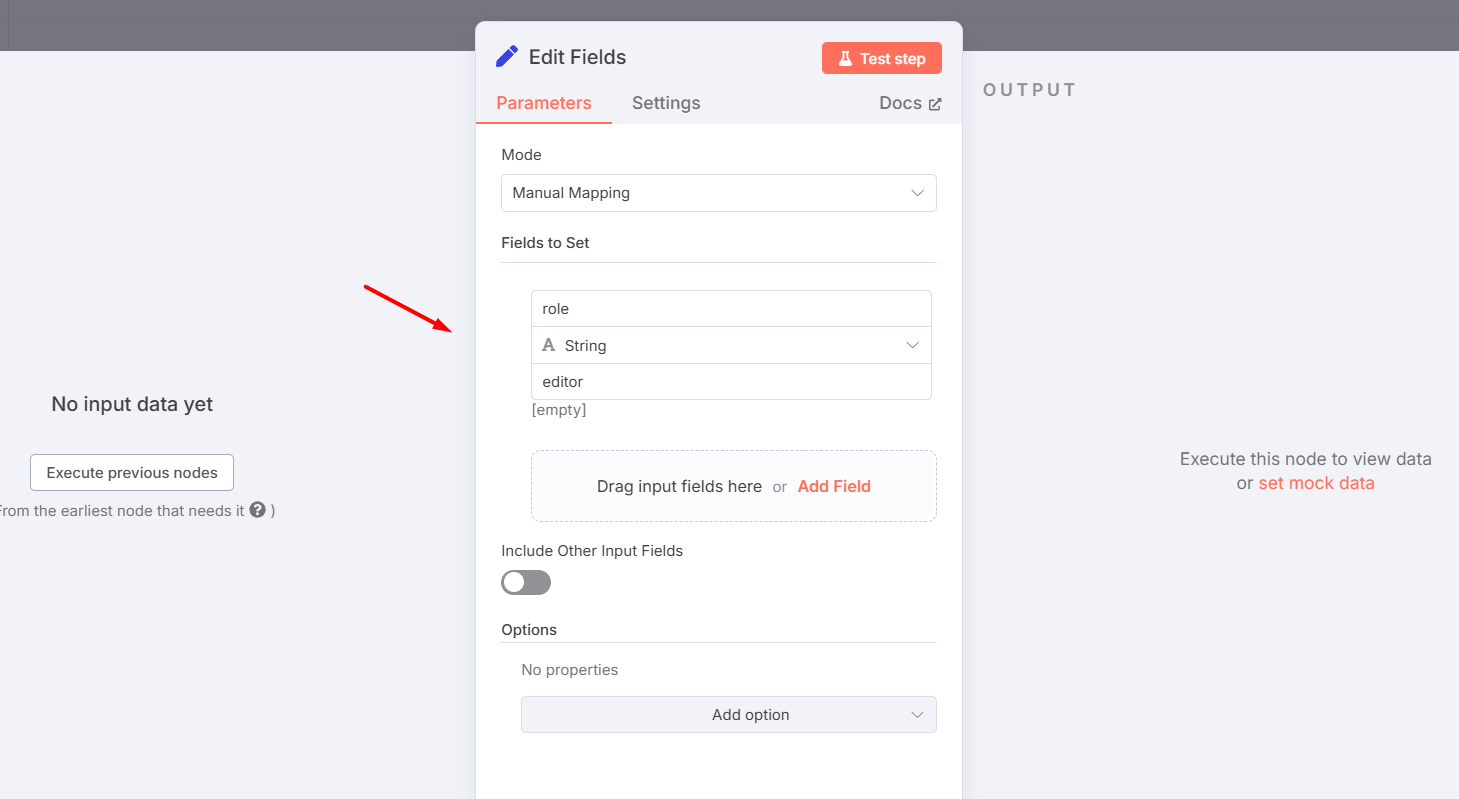
Task: Select the Parameters tab
Action: point(544,103)
